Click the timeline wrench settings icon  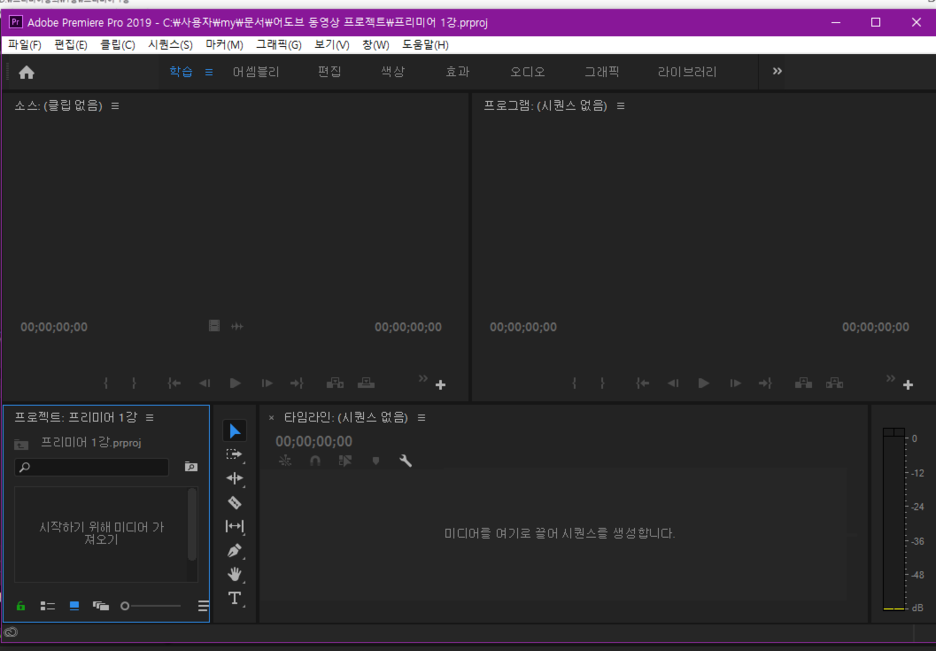pyautogui.click(x=405, y=461)
